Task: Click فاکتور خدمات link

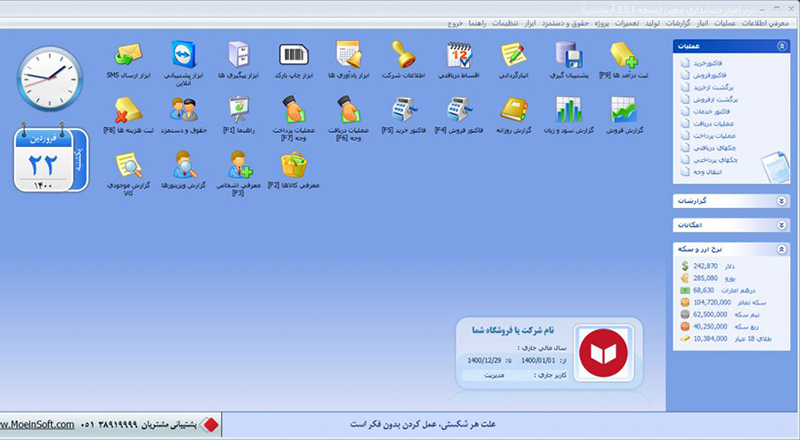Action: (x=711, y=112)
